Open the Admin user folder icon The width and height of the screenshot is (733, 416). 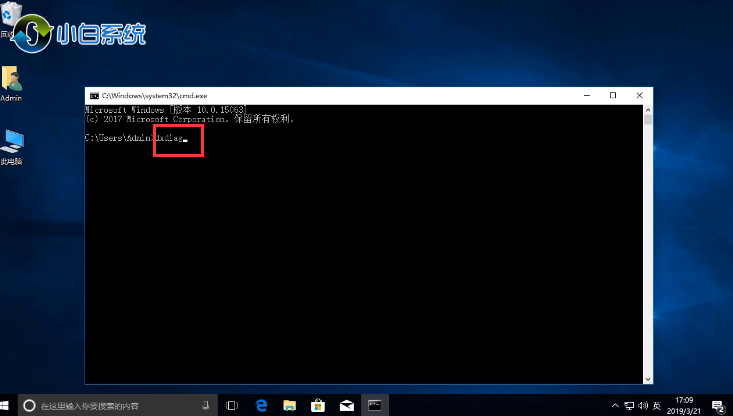pyautogui.click(x=11, y=80)
